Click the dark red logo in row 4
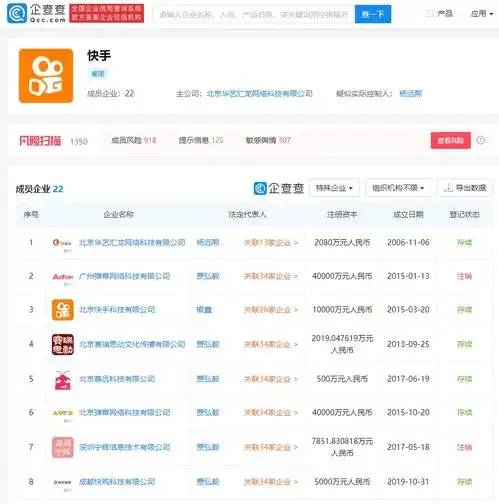The width and height of the screenshot is (499, 504). [63, 344]
